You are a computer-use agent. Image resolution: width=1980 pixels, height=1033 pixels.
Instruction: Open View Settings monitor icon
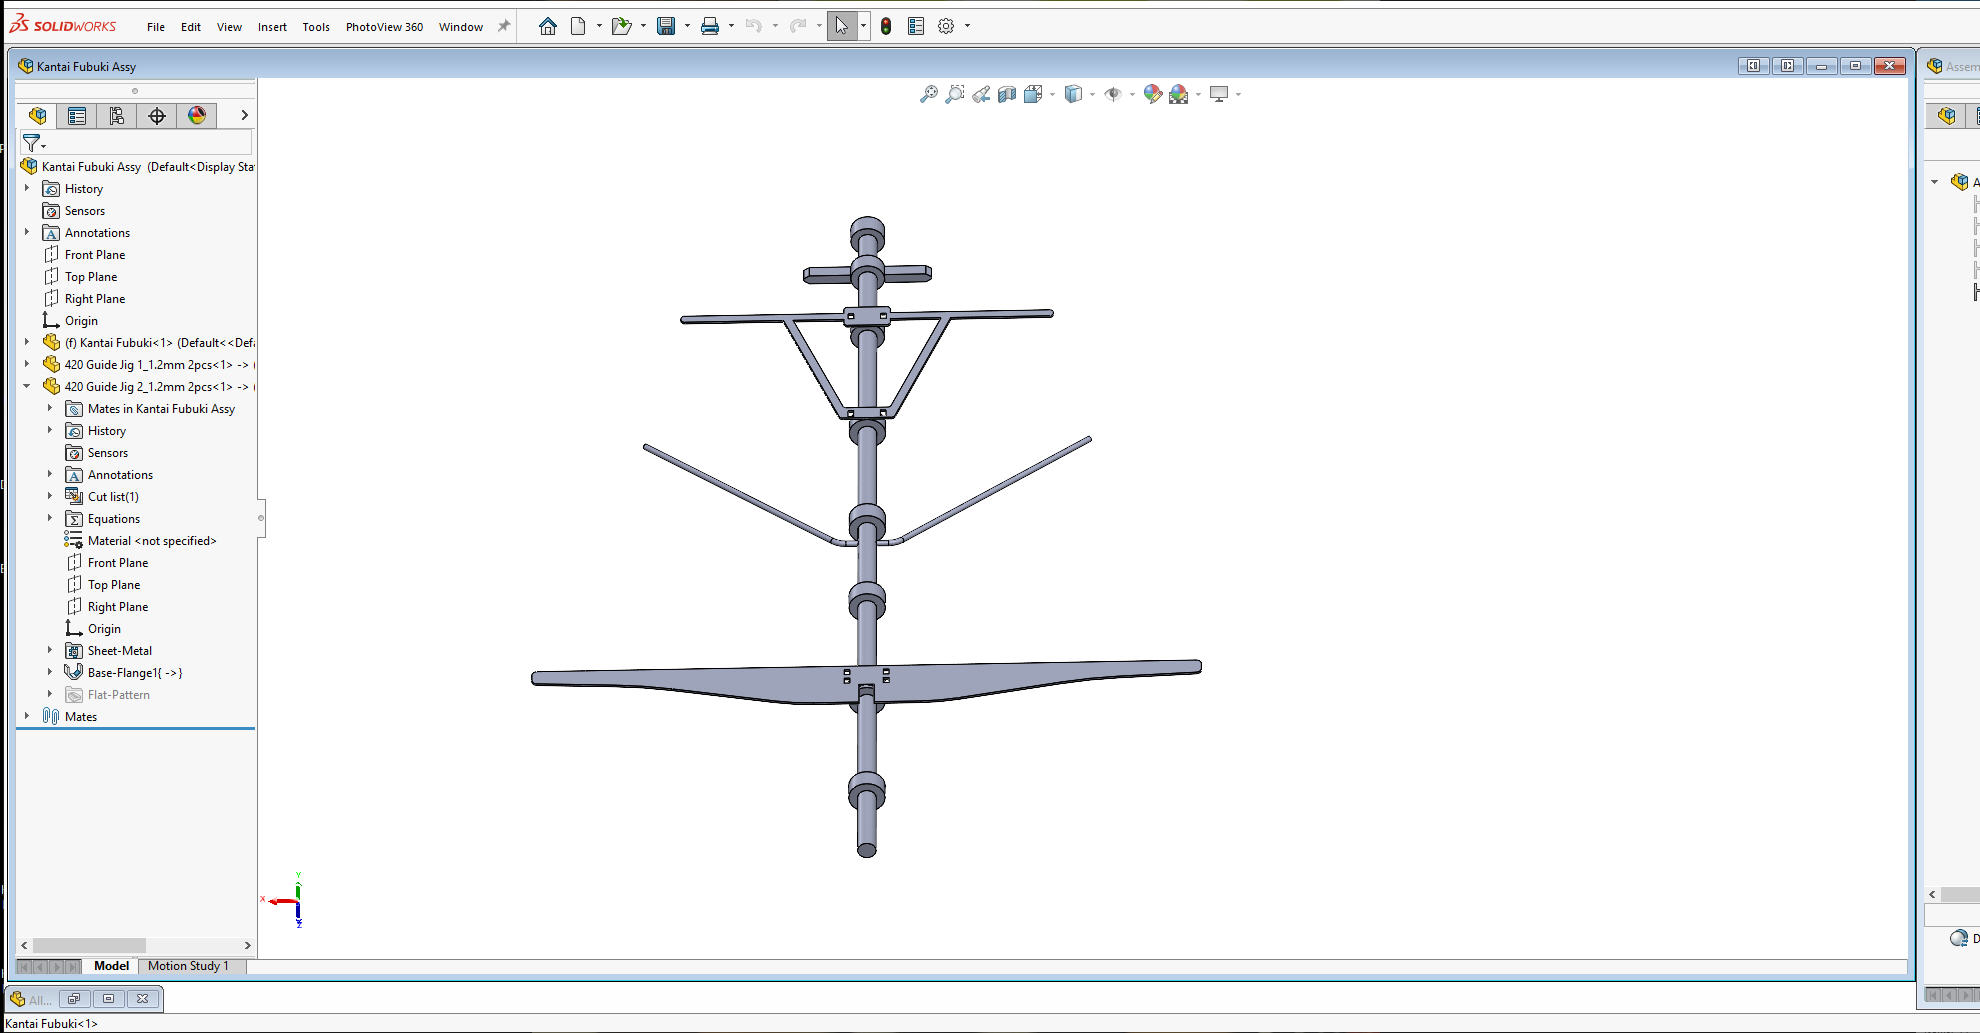pos(1219,94)
